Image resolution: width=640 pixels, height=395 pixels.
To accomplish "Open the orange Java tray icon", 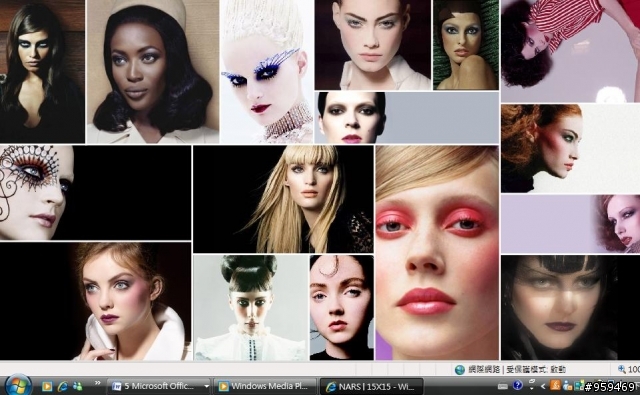I will (x=555, y=385).
